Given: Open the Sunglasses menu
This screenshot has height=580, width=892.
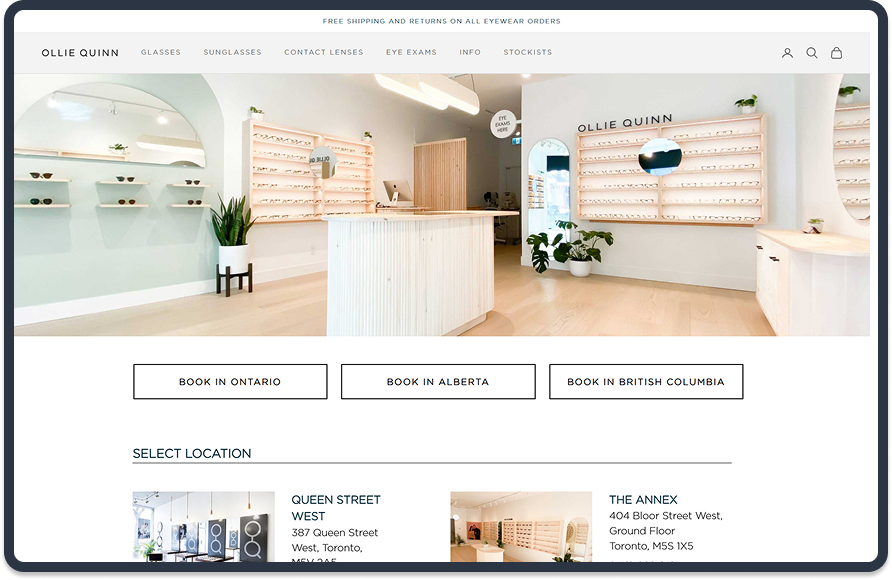Looking at the screenshot, I should 233,52.
